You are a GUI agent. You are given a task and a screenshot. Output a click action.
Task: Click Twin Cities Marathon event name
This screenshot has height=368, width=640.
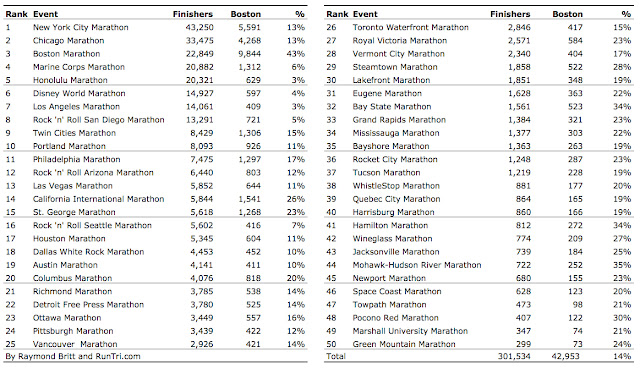pos(74,133)
